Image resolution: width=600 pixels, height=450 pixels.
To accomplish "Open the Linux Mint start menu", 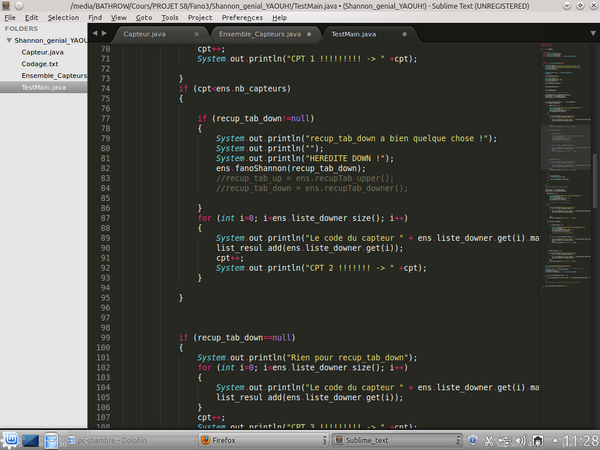I will coord(10,439).
